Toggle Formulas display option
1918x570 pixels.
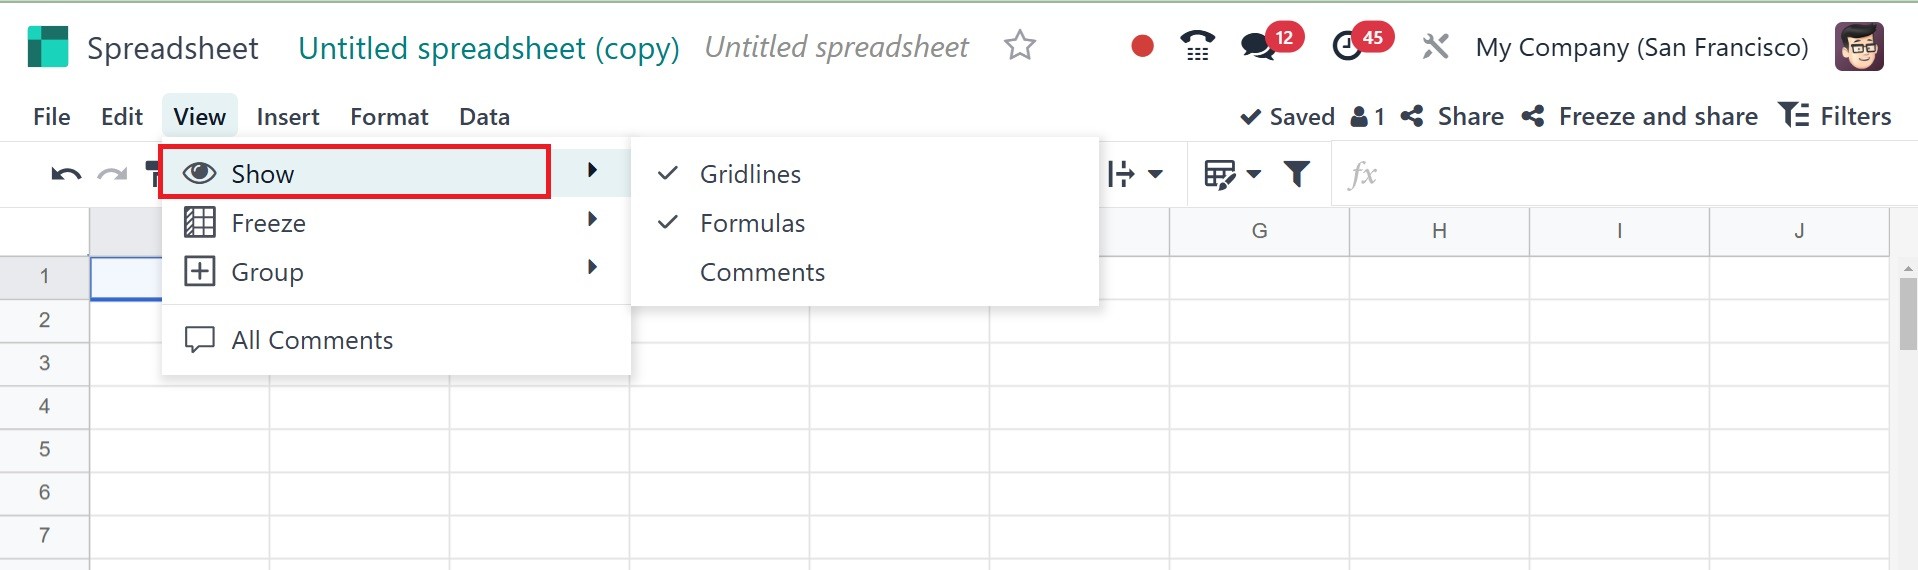click(x=752, y=223)
